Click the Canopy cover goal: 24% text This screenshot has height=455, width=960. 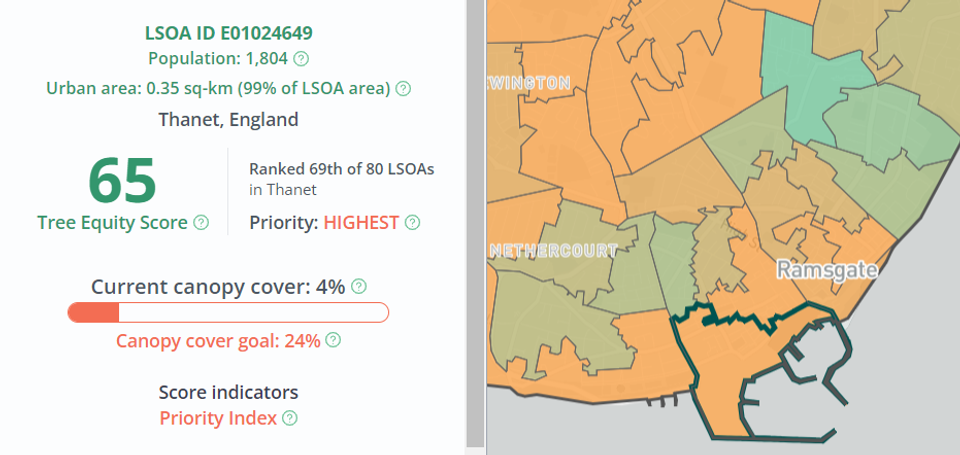(x=219, y=340)
